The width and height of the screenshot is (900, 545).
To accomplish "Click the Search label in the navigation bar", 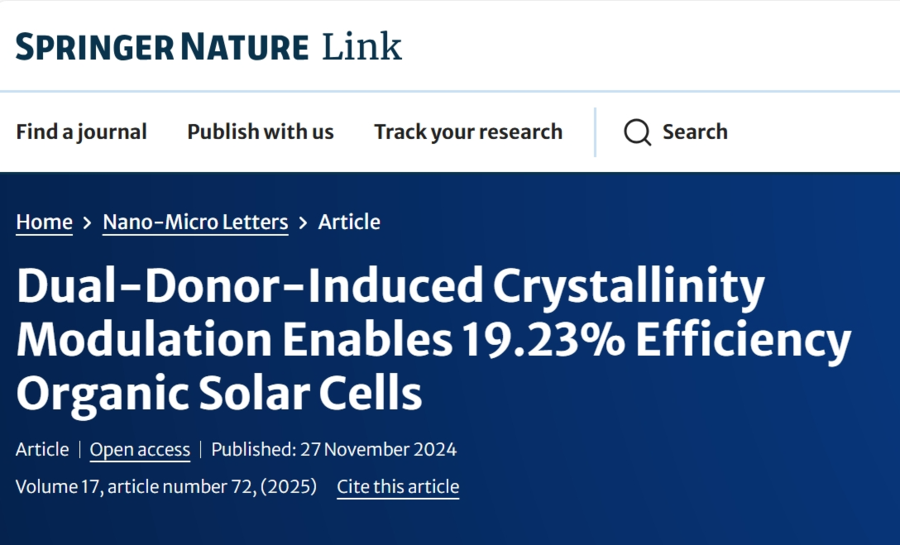I will (695, 132).
